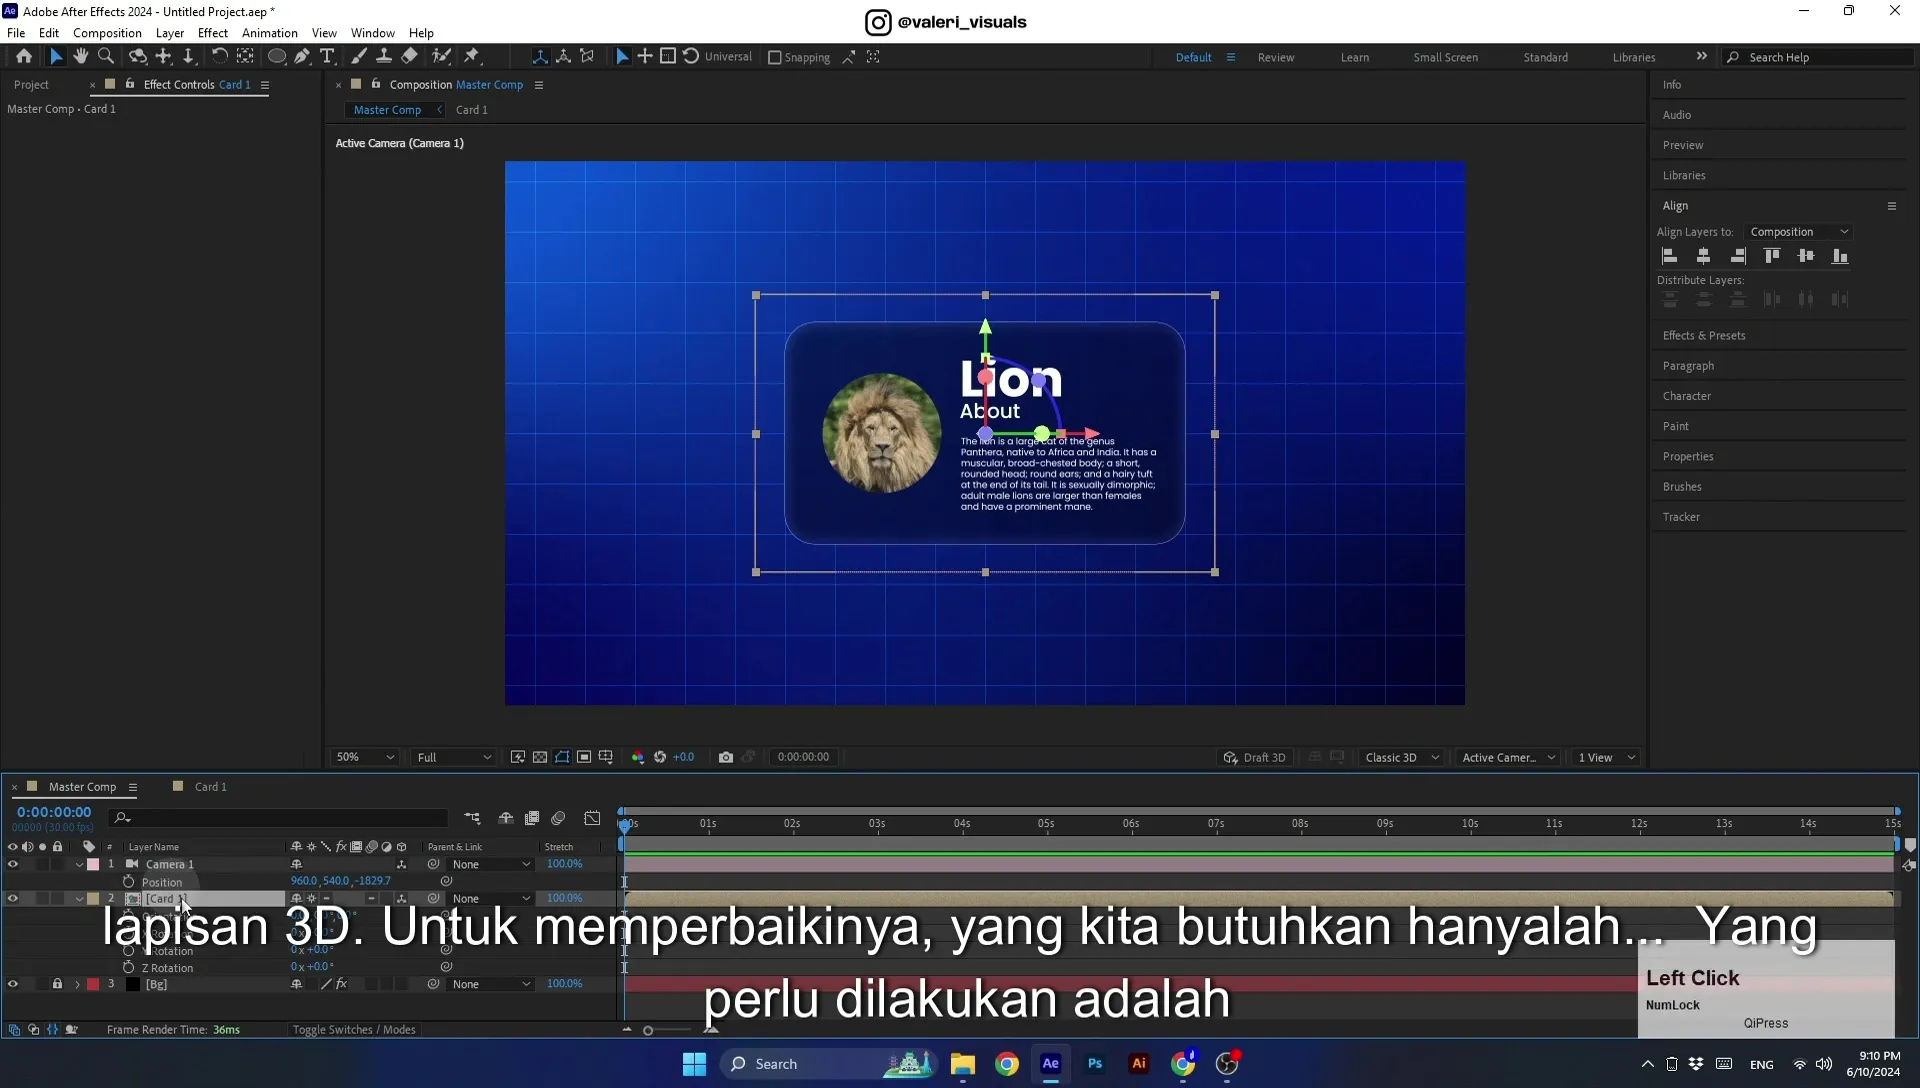Click the Camera 1 pink label swatch

point(93,864)
